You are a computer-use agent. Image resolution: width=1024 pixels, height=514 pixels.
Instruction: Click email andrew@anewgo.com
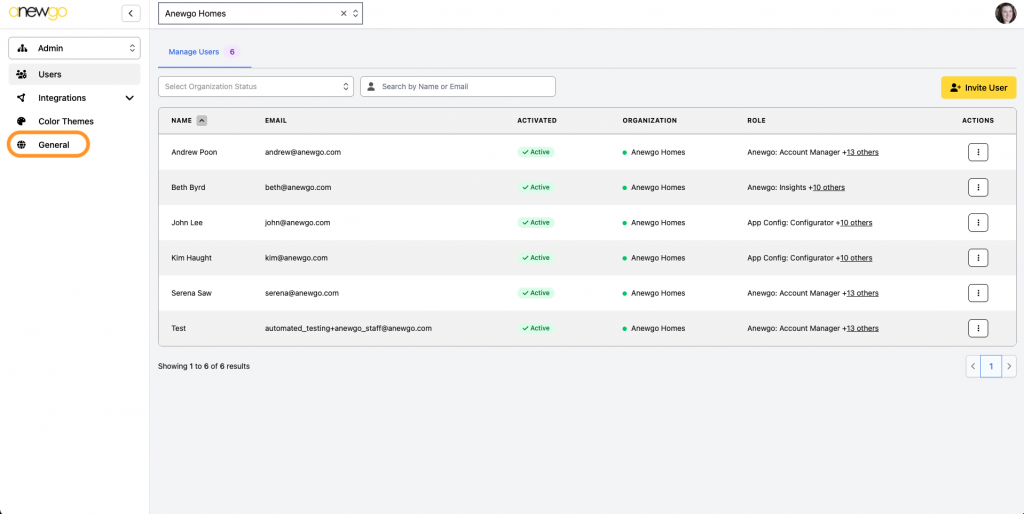pos(303,152)
